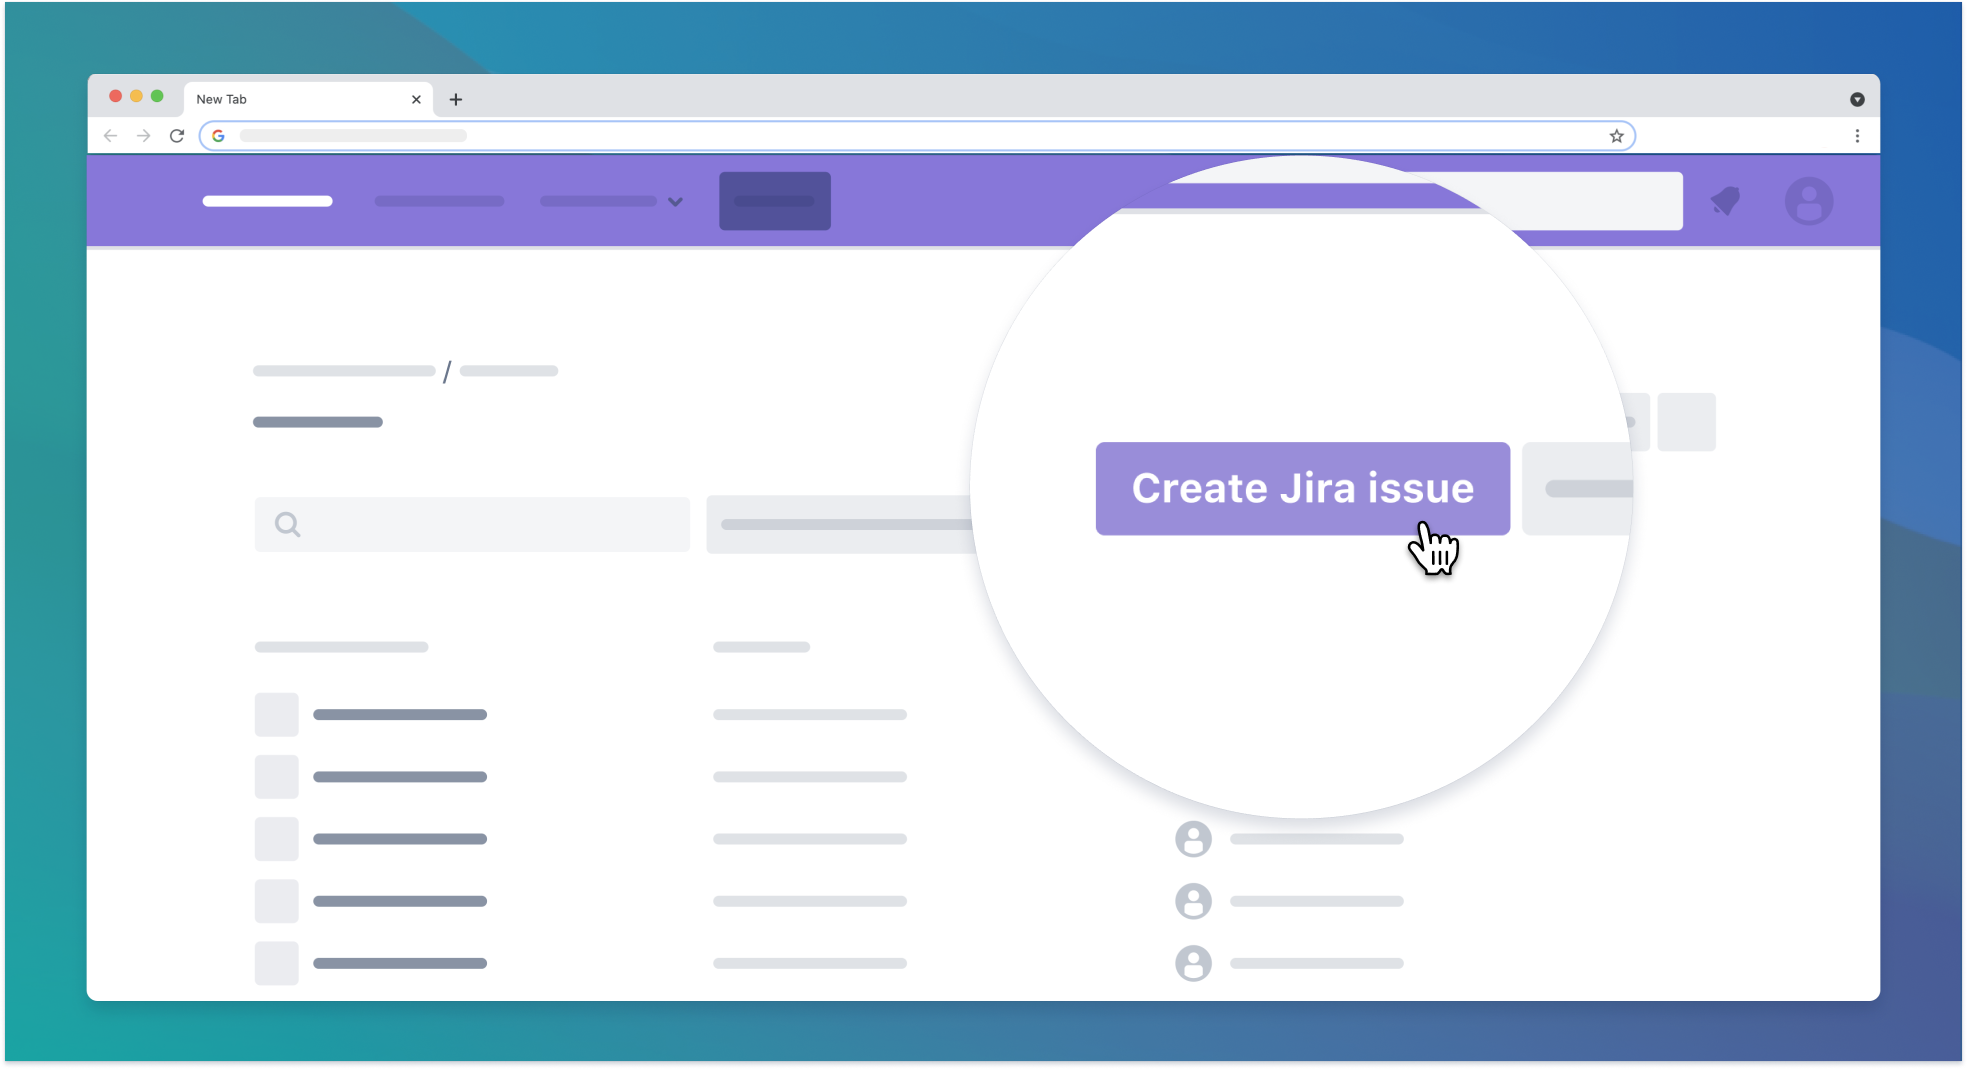This screenshot has width=1967, height=1069.
Task: Expand the navbar dropdown chevron
Action: pyautogui.click(x=676, y=201)
